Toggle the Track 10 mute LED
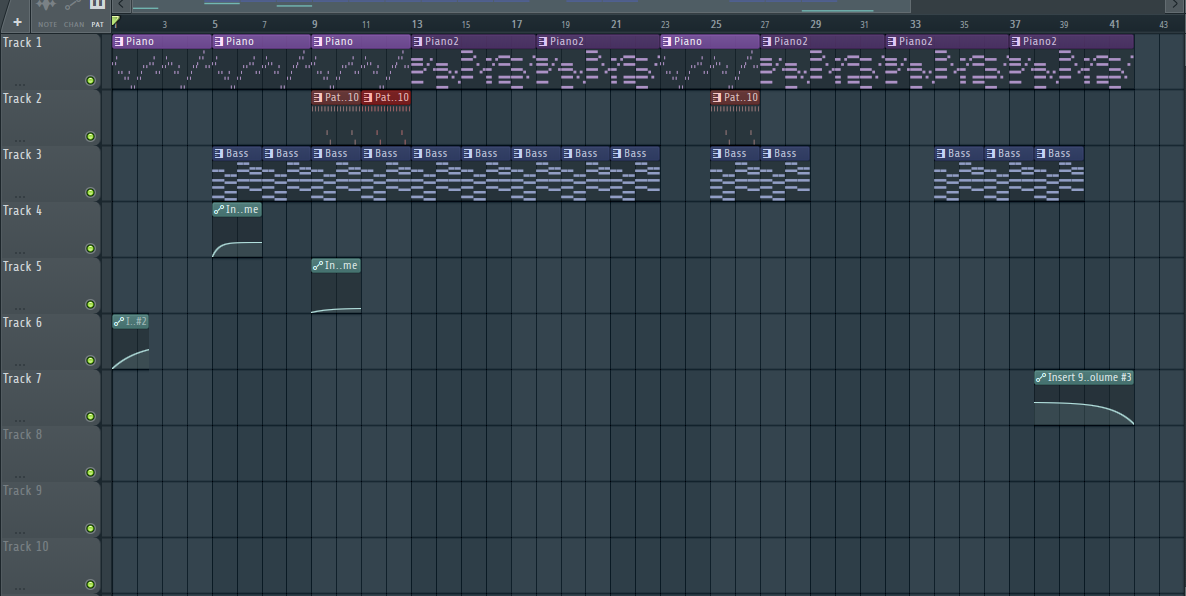The width and height of the screenshot is (1186, 596). click(91, 585)
